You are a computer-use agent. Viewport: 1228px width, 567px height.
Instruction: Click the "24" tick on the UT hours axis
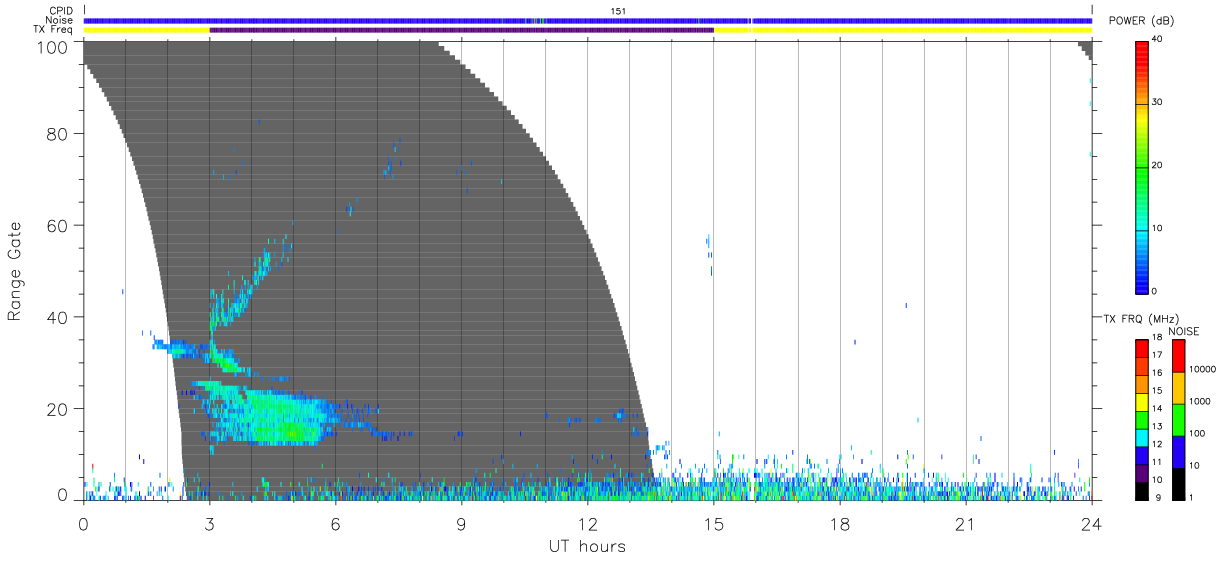click(x=1092, y=524)
